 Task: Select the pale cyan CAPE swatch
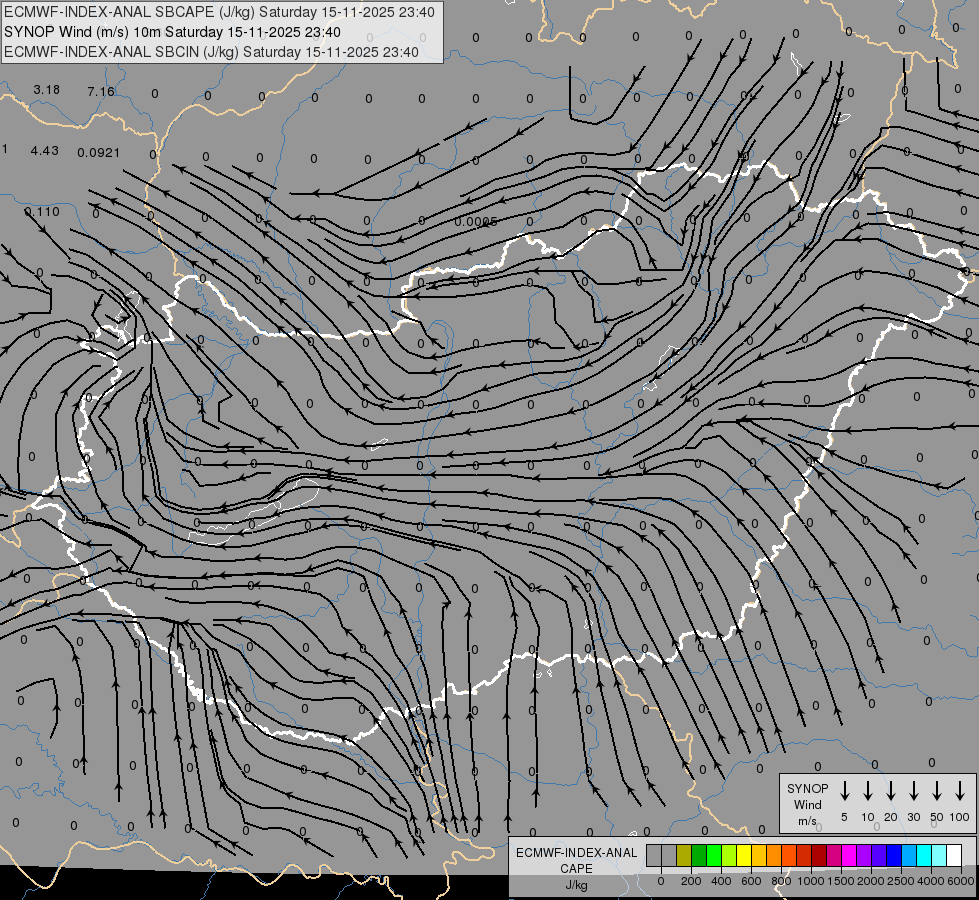tap(939, 855)
